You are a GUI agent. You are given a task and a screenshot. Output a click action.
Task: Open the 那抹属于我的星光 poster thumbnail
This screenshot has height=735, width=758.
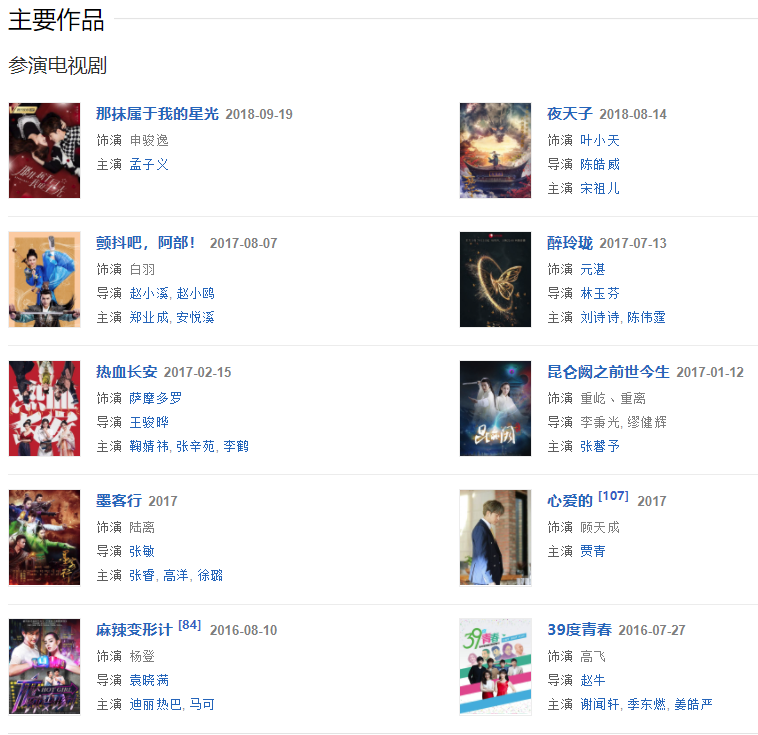(x=44, y=150)
